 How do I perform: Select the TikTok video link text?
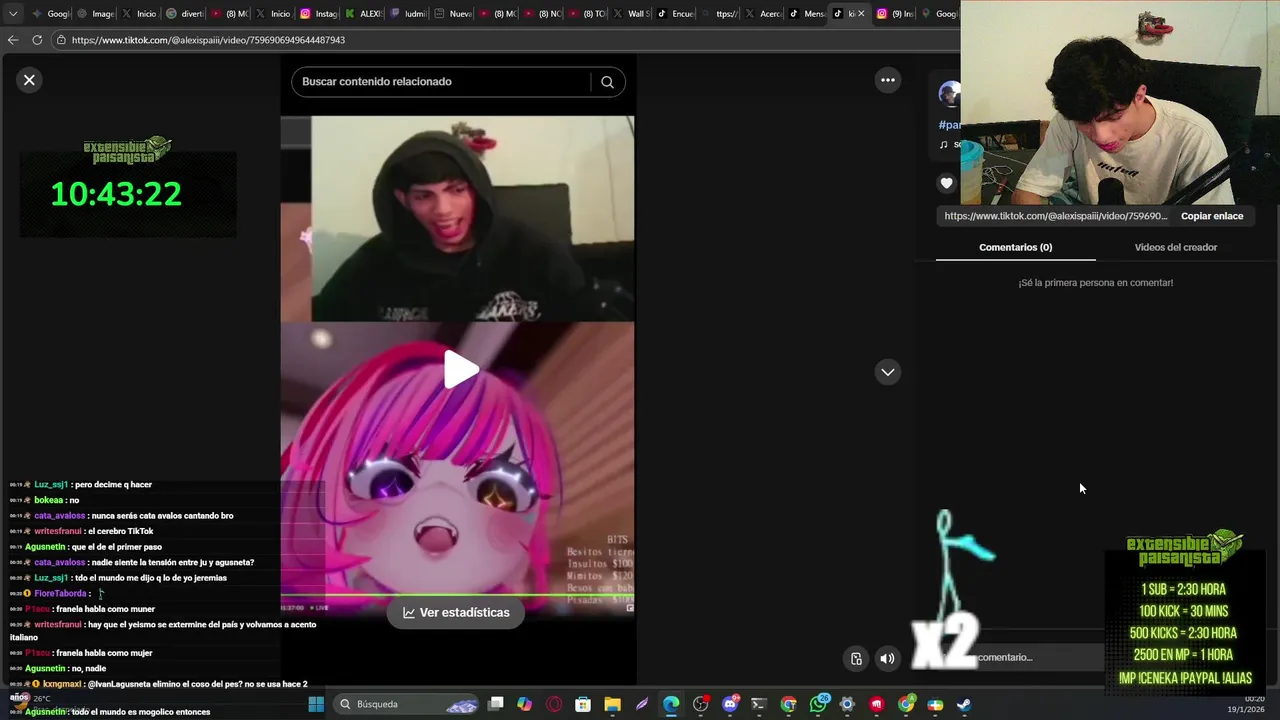(x=1055, y=216)
